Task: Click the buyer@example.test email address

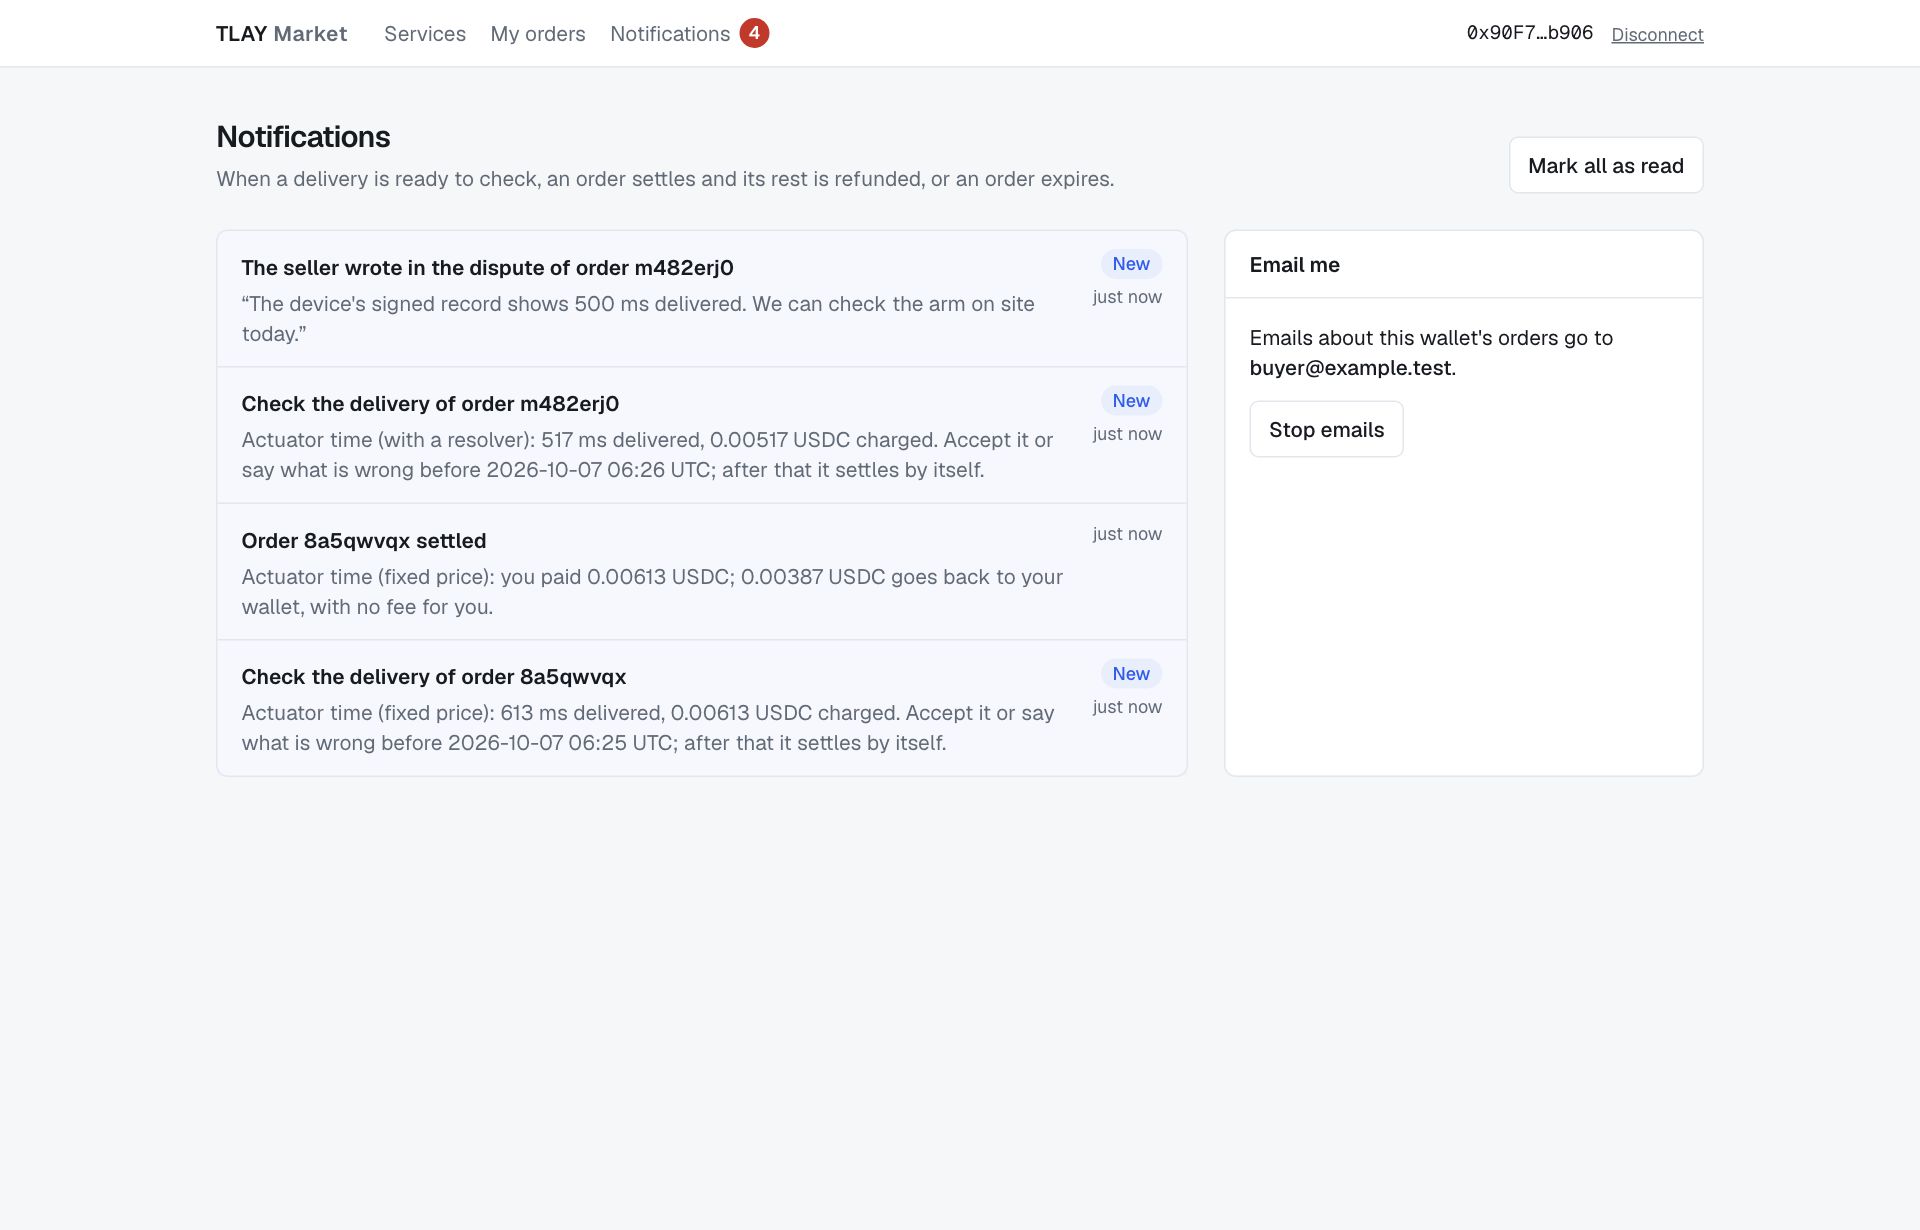Action: [1350, 368]
